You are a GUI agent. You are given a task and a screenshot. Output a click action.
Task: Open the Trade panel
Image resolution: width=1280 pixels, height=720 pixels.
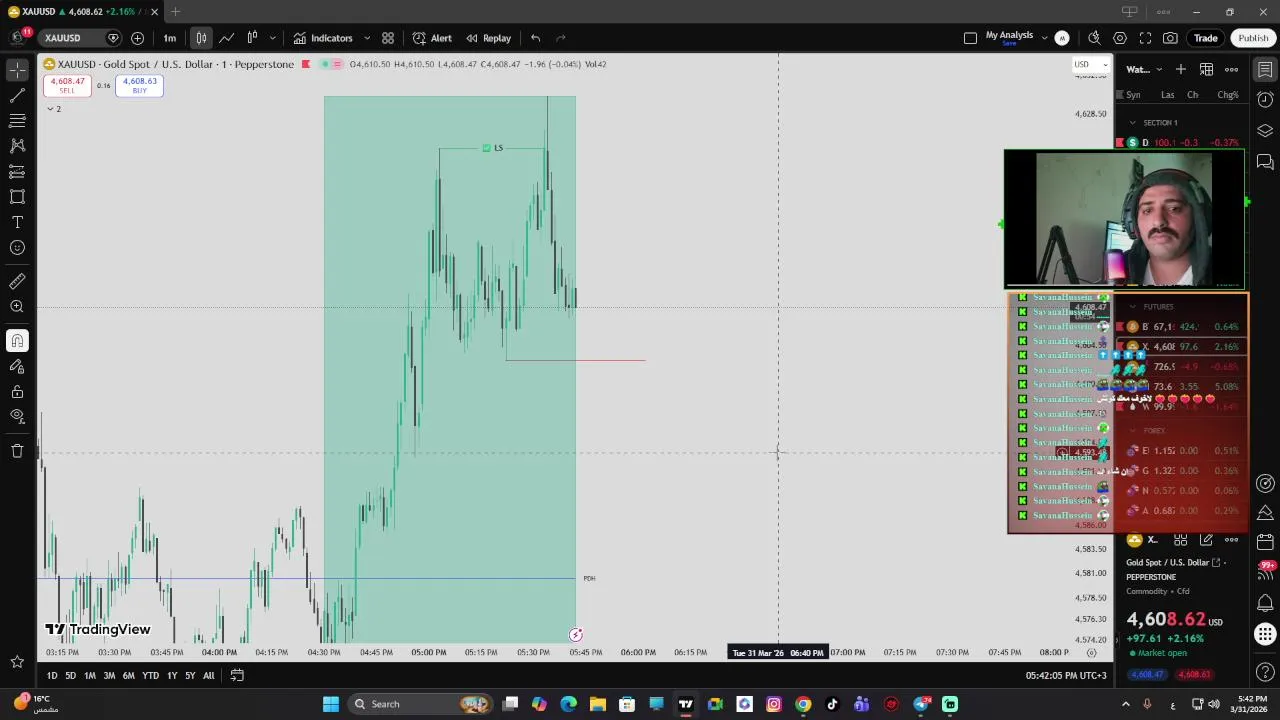(1205, 38)
